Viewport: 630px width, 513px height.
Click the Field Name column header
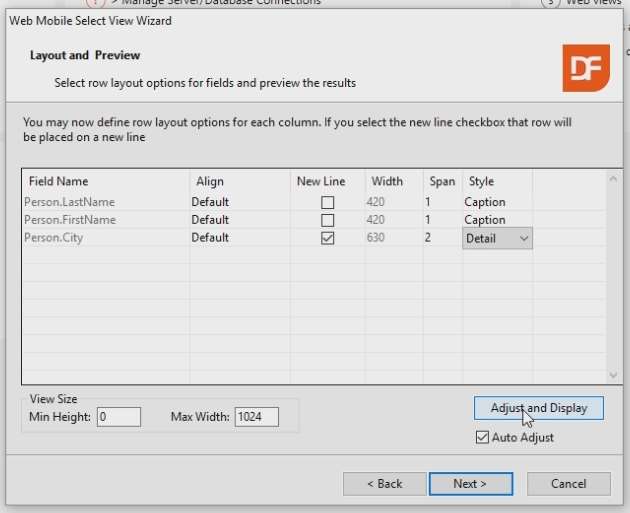tap(59, 181)
